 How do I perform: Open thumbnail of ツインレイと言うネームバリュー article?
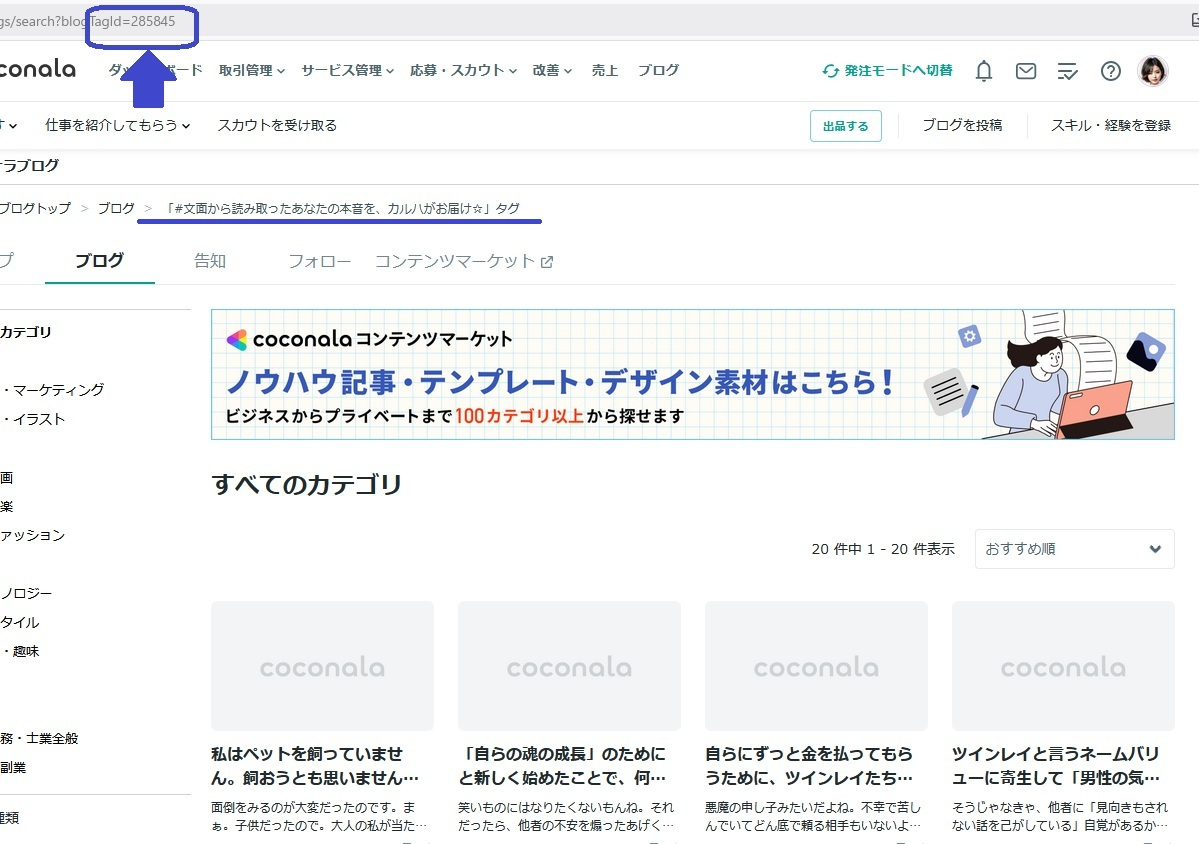(1063, 666)
